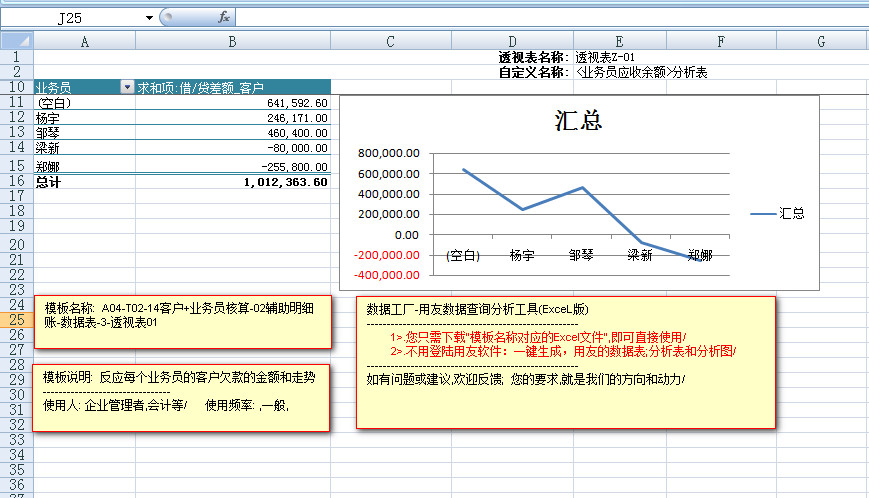Open the Name Box dropdown arrow
This screenshot has height=498, width=869.
point(149,17)
